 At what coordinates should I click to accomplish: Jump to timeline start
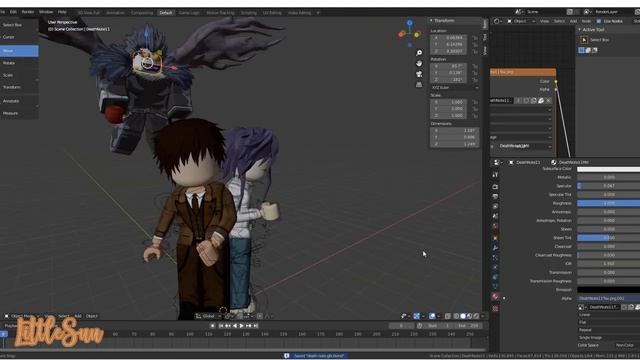[221, 326]
